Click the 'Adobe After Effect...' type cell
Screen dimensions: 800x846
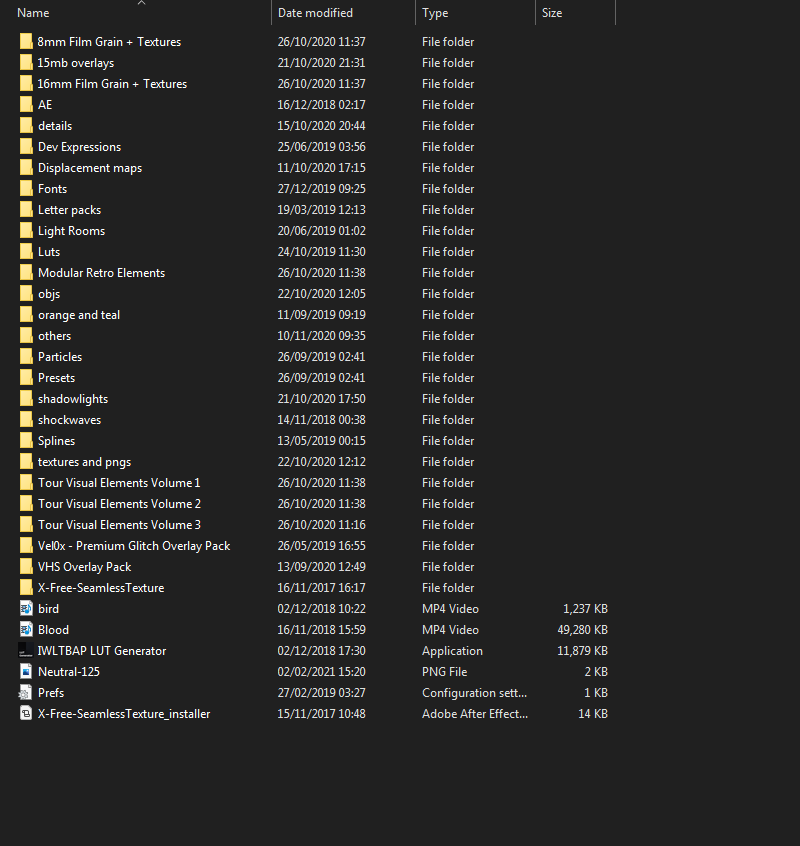475,714
